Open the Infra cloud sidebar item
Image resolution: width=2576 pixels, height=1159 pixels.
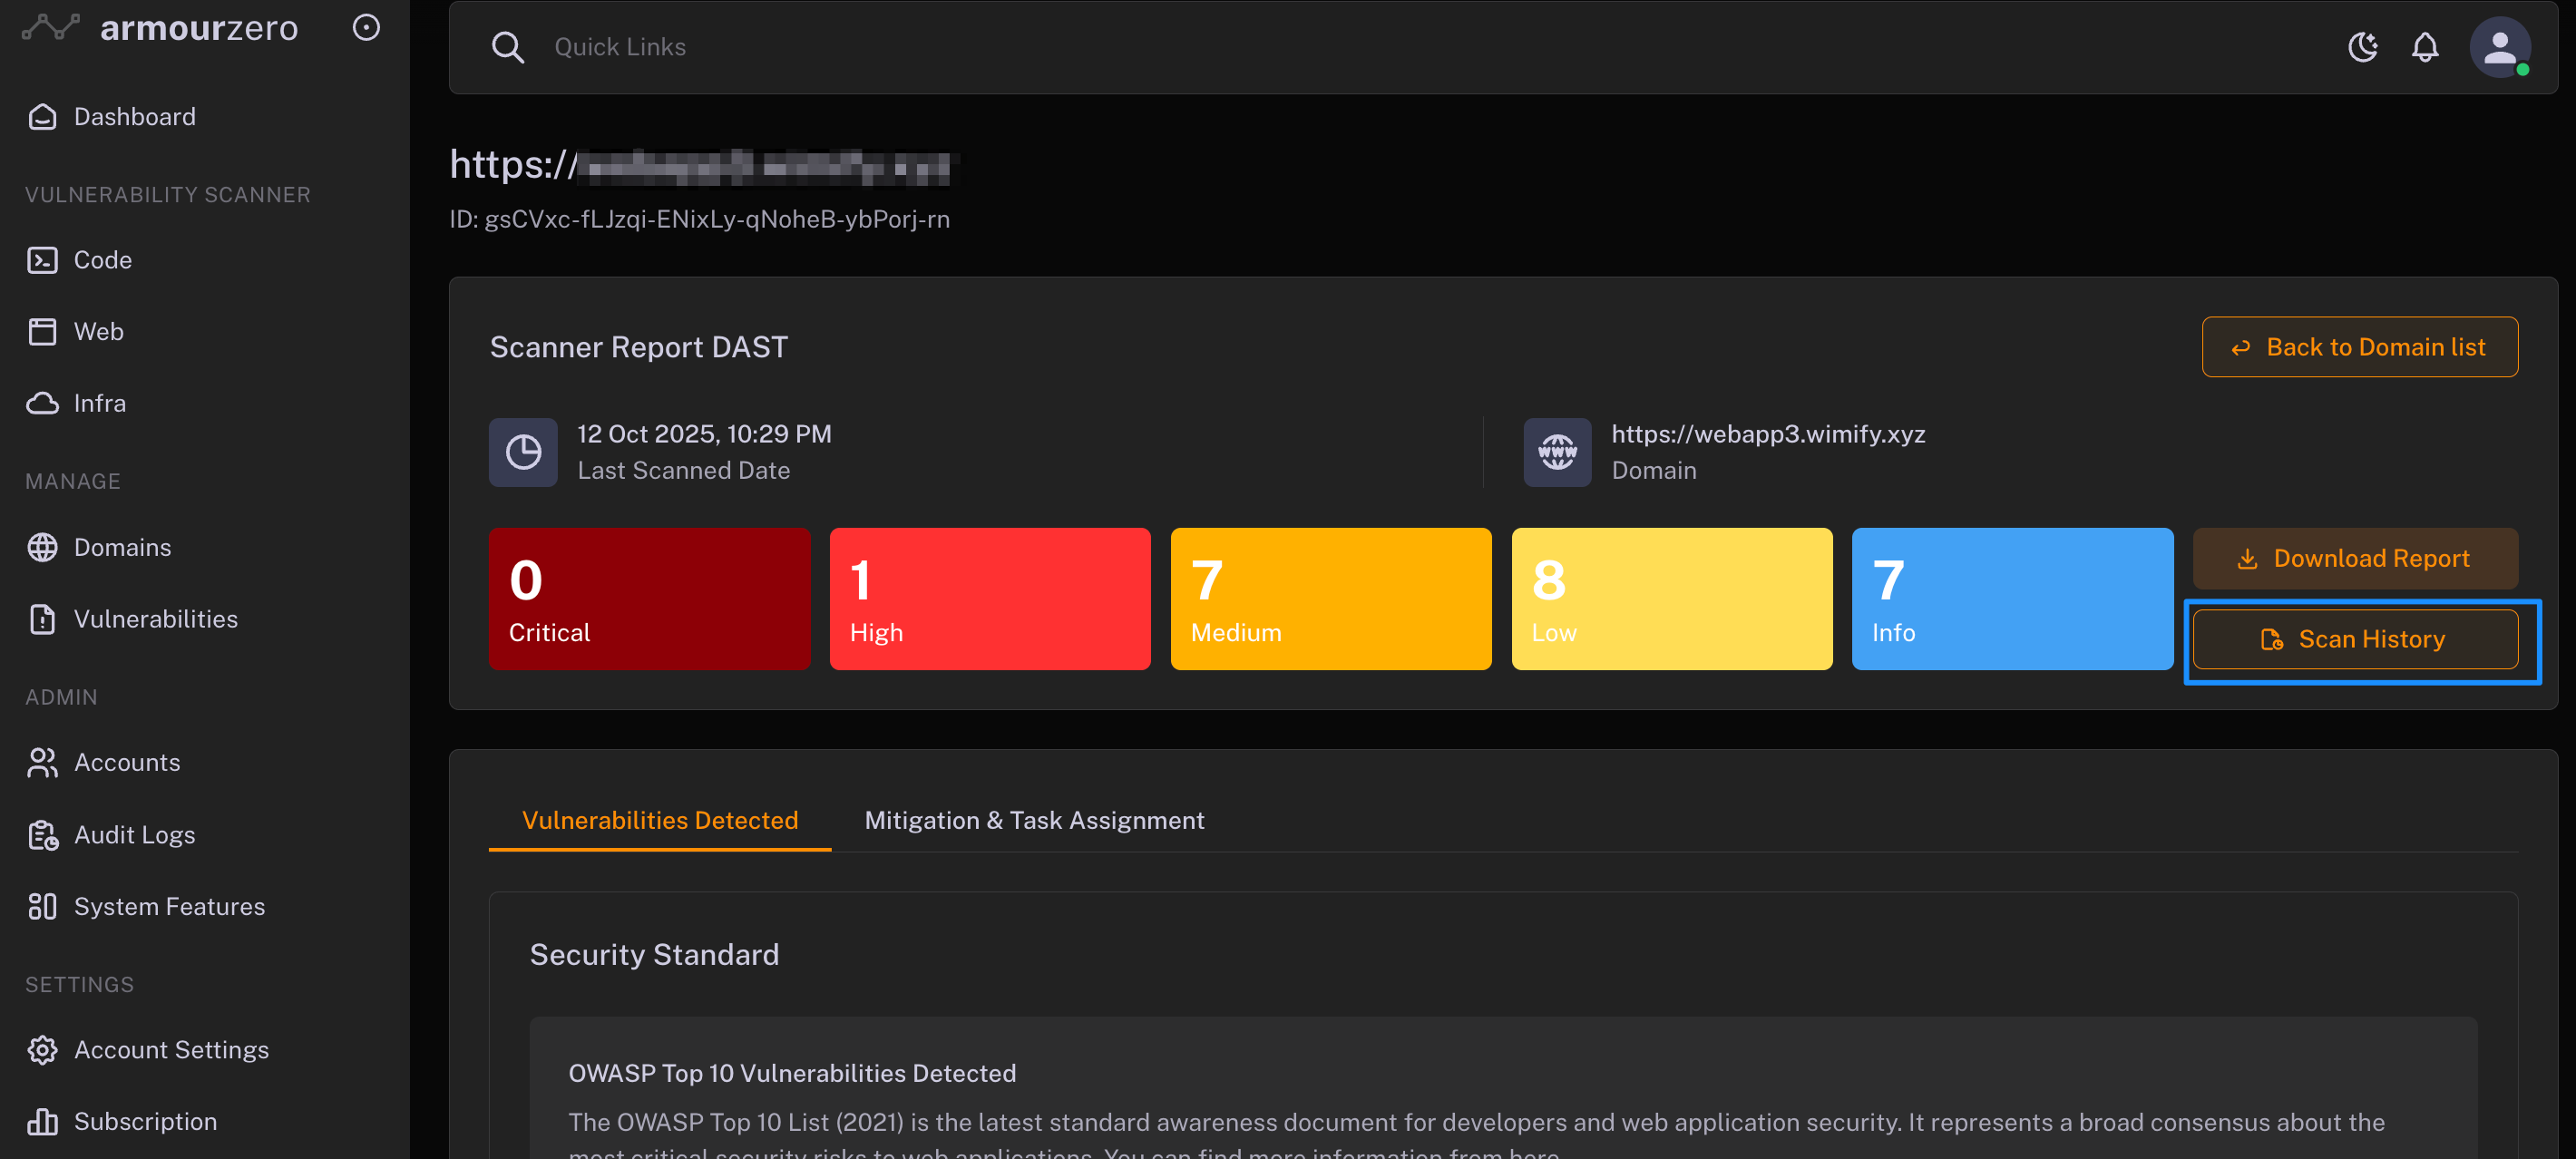(x=99, y=403)
